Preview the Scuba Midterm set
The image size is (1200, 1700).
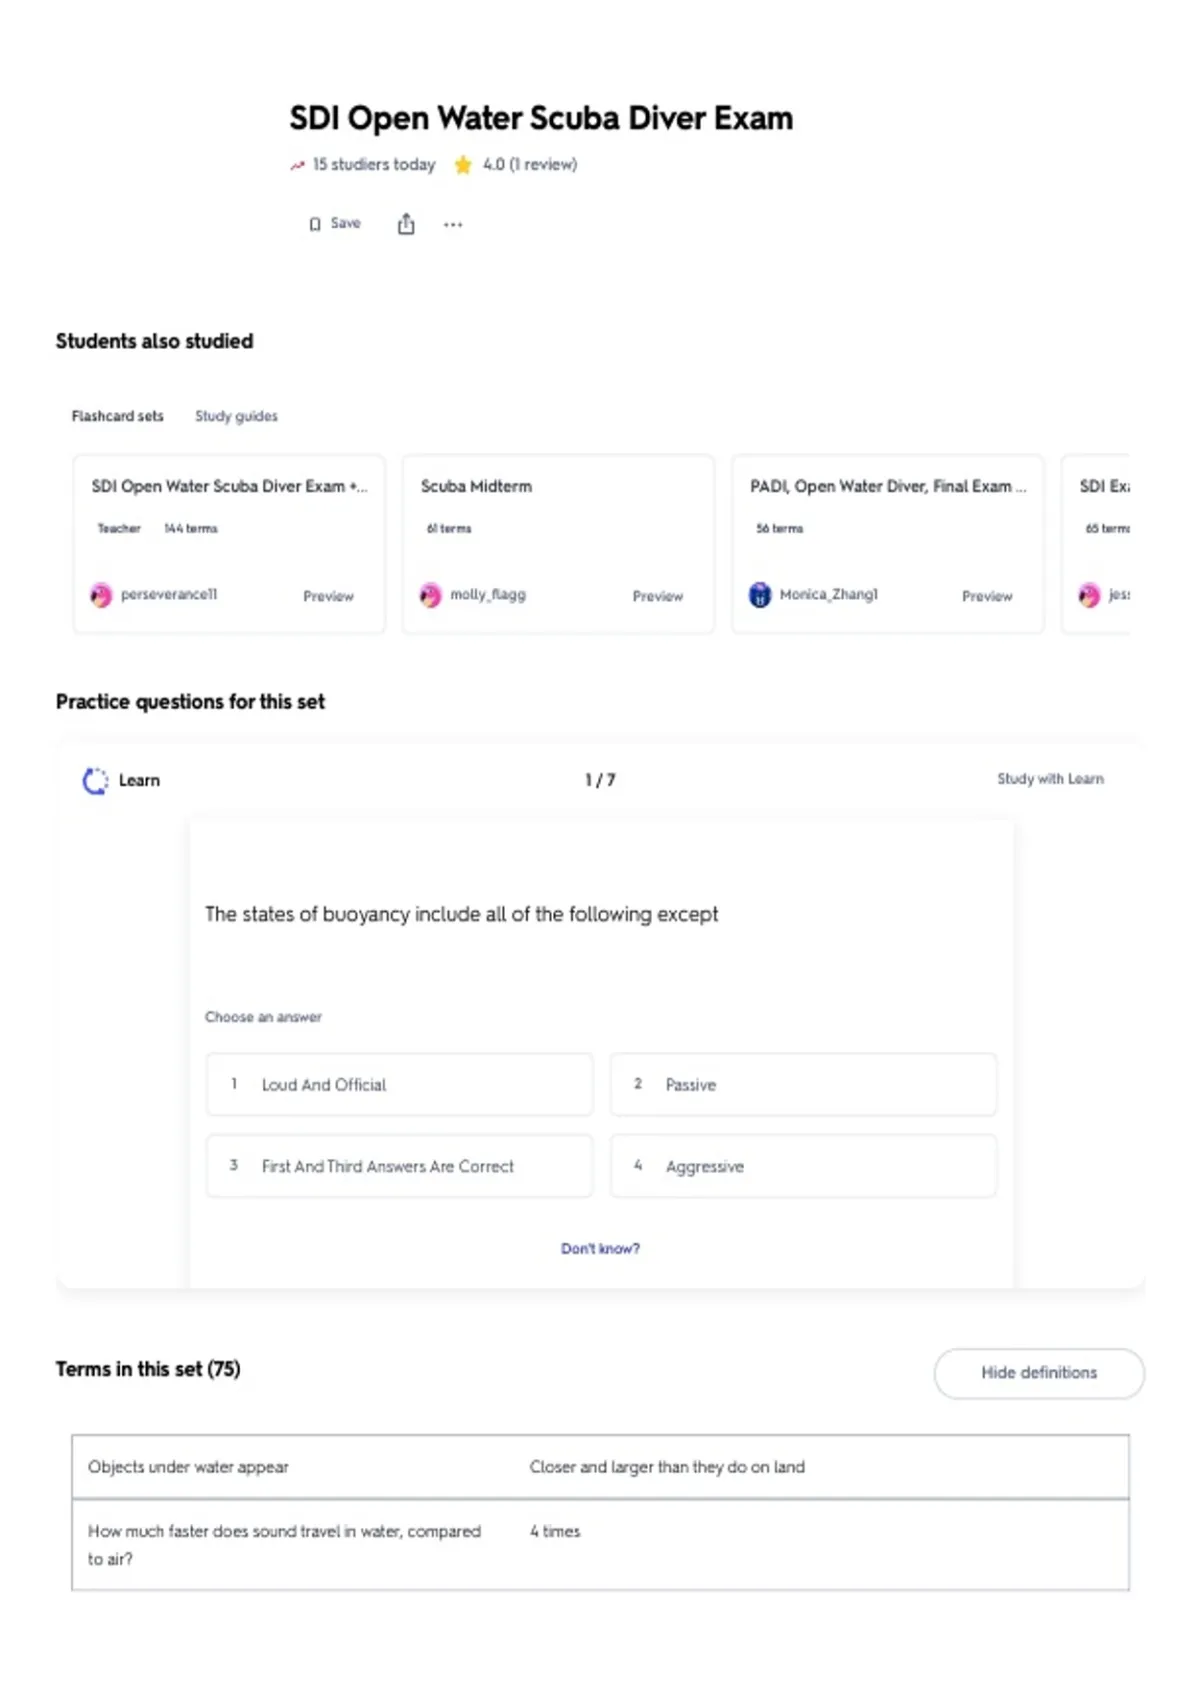pos(657,596)
